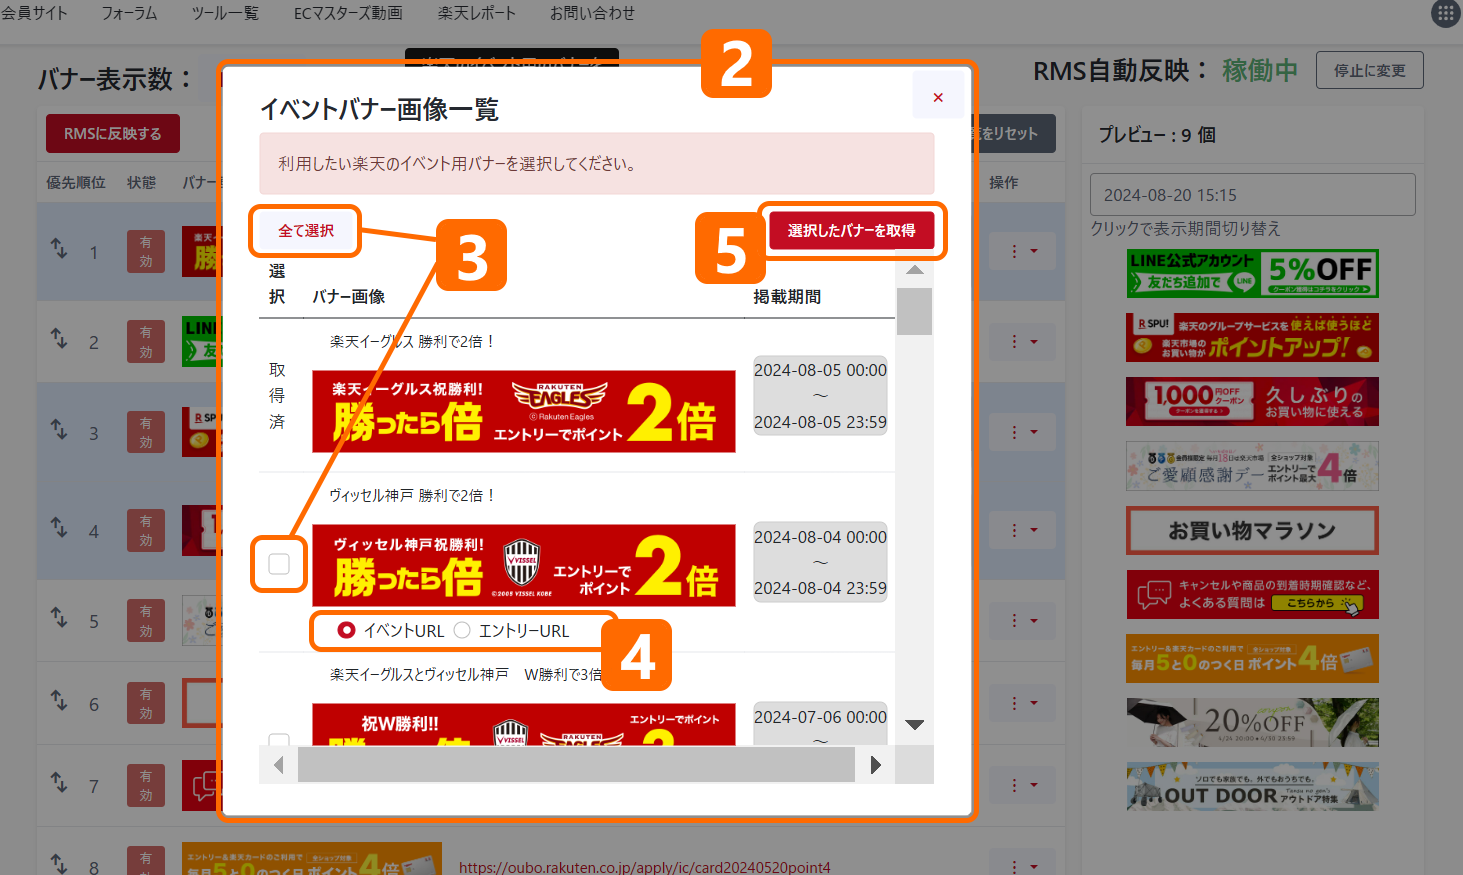
Task: Click the scroll up arrow in the dialog
Action: click(914, 270)
